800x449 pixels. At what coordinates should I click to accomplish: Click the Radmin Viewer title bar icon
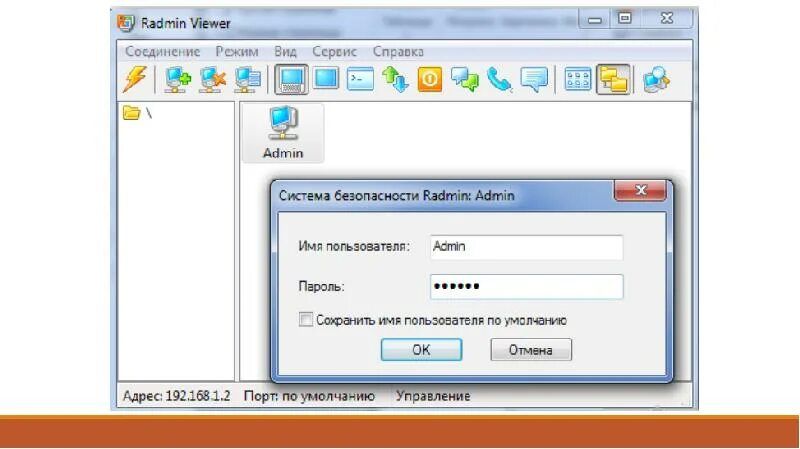[126, 23]
